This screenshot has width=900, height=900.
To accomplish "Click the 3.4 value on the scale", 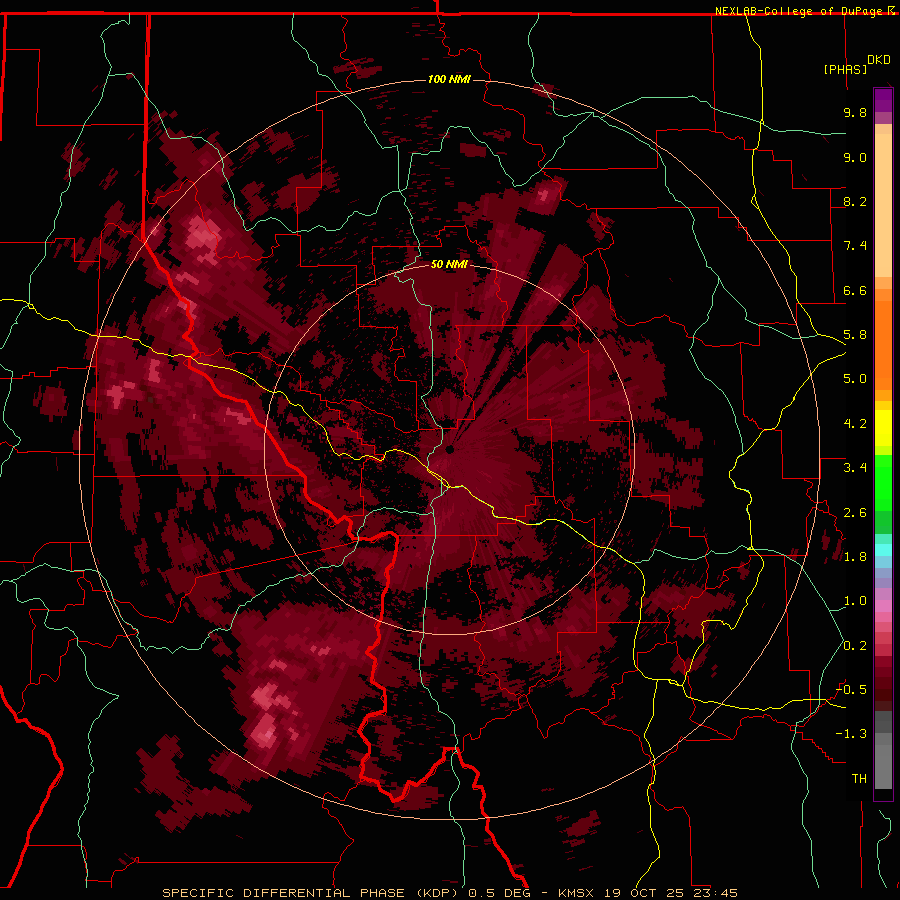I will pos(855,468).
